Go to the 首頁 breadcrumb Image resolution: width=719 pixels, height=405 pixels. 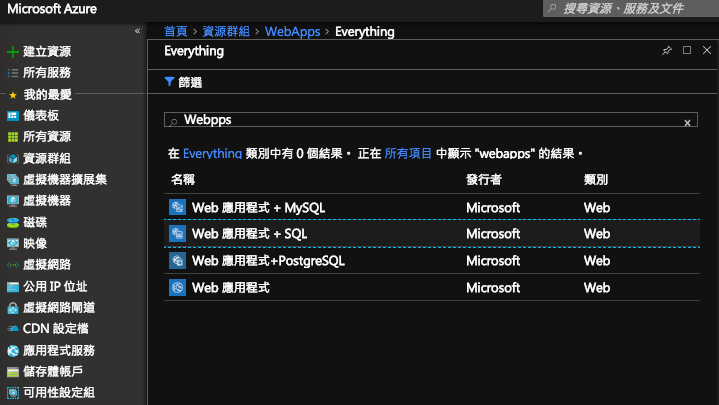pos(176,32)
